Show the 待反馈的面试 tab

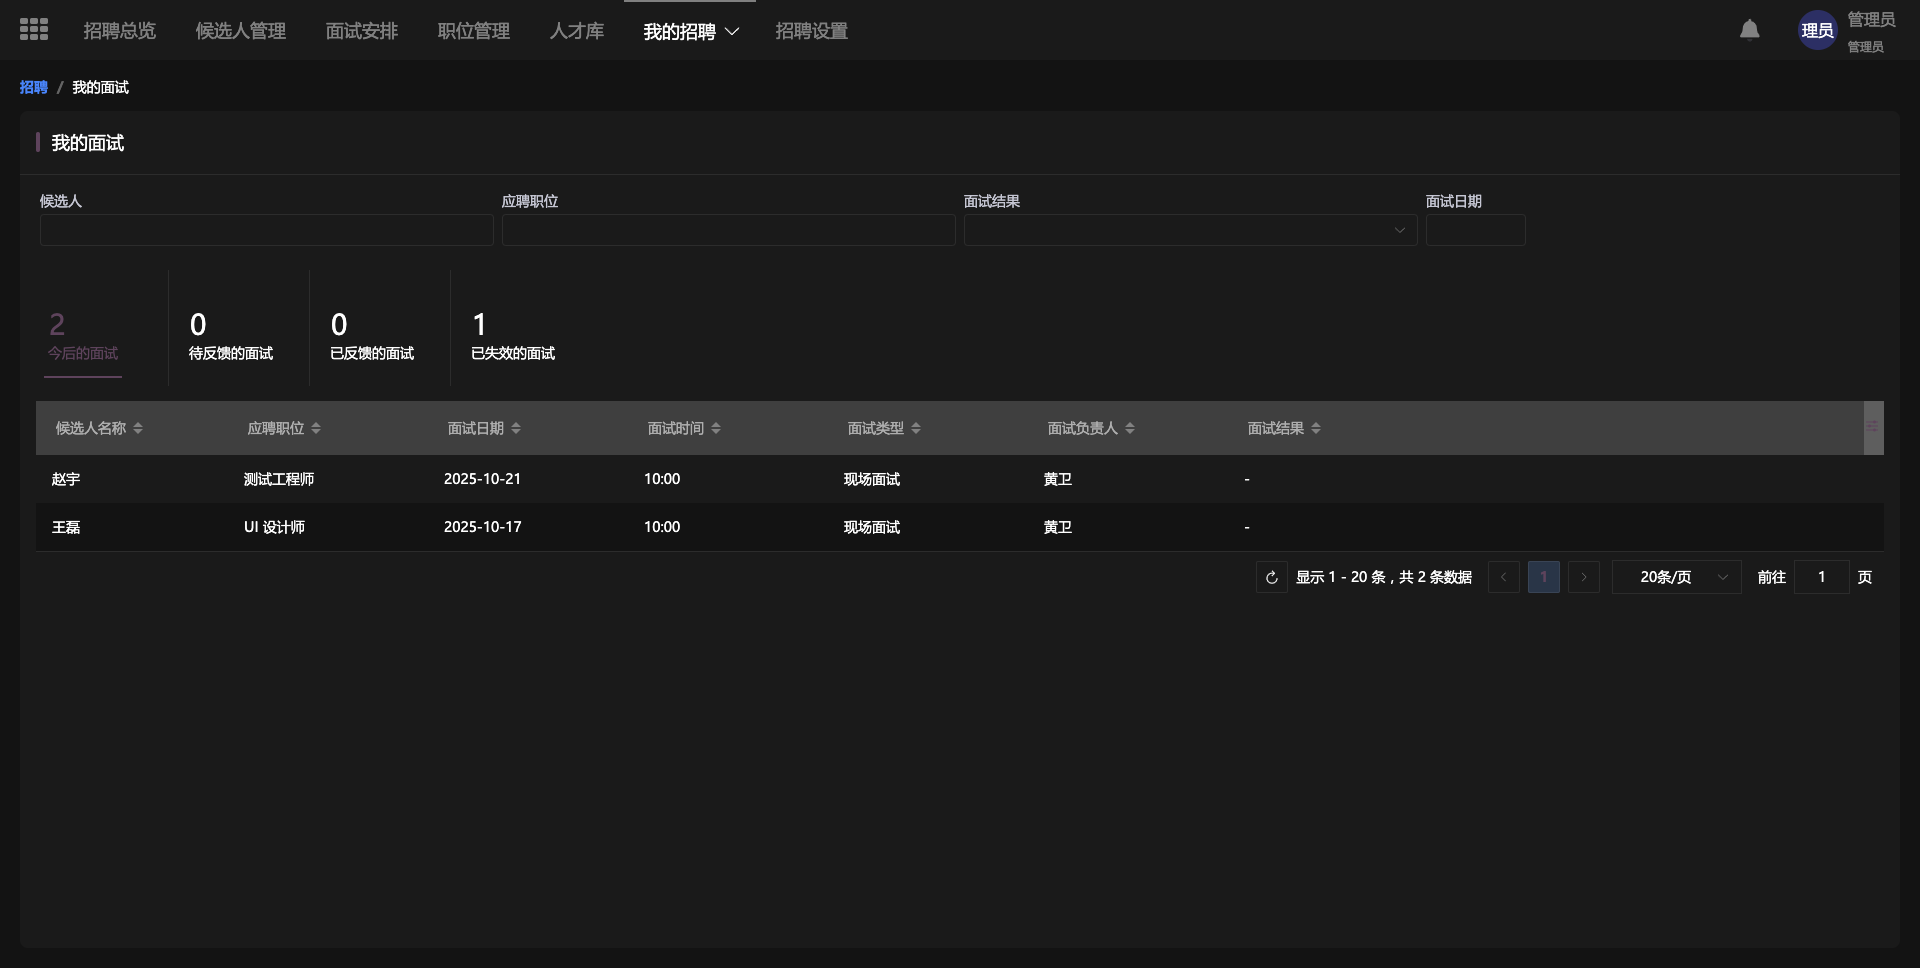point(230,336)
